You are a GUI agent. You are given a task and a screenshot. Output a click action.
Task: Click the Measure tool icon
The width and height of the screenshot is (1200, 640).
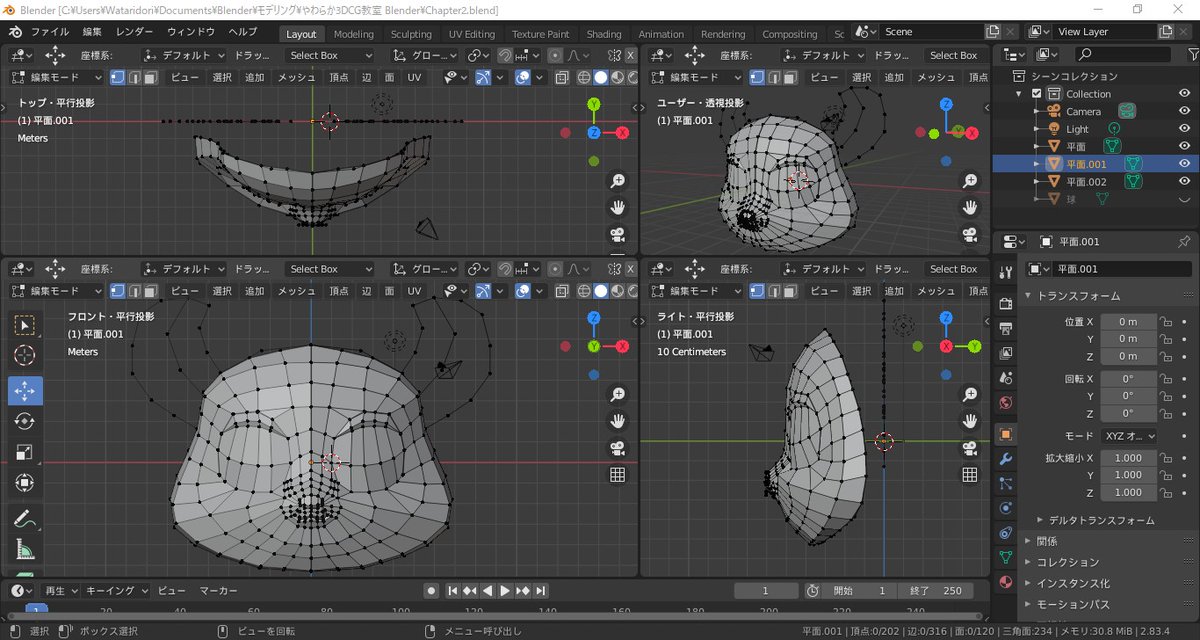click(25, 549)
